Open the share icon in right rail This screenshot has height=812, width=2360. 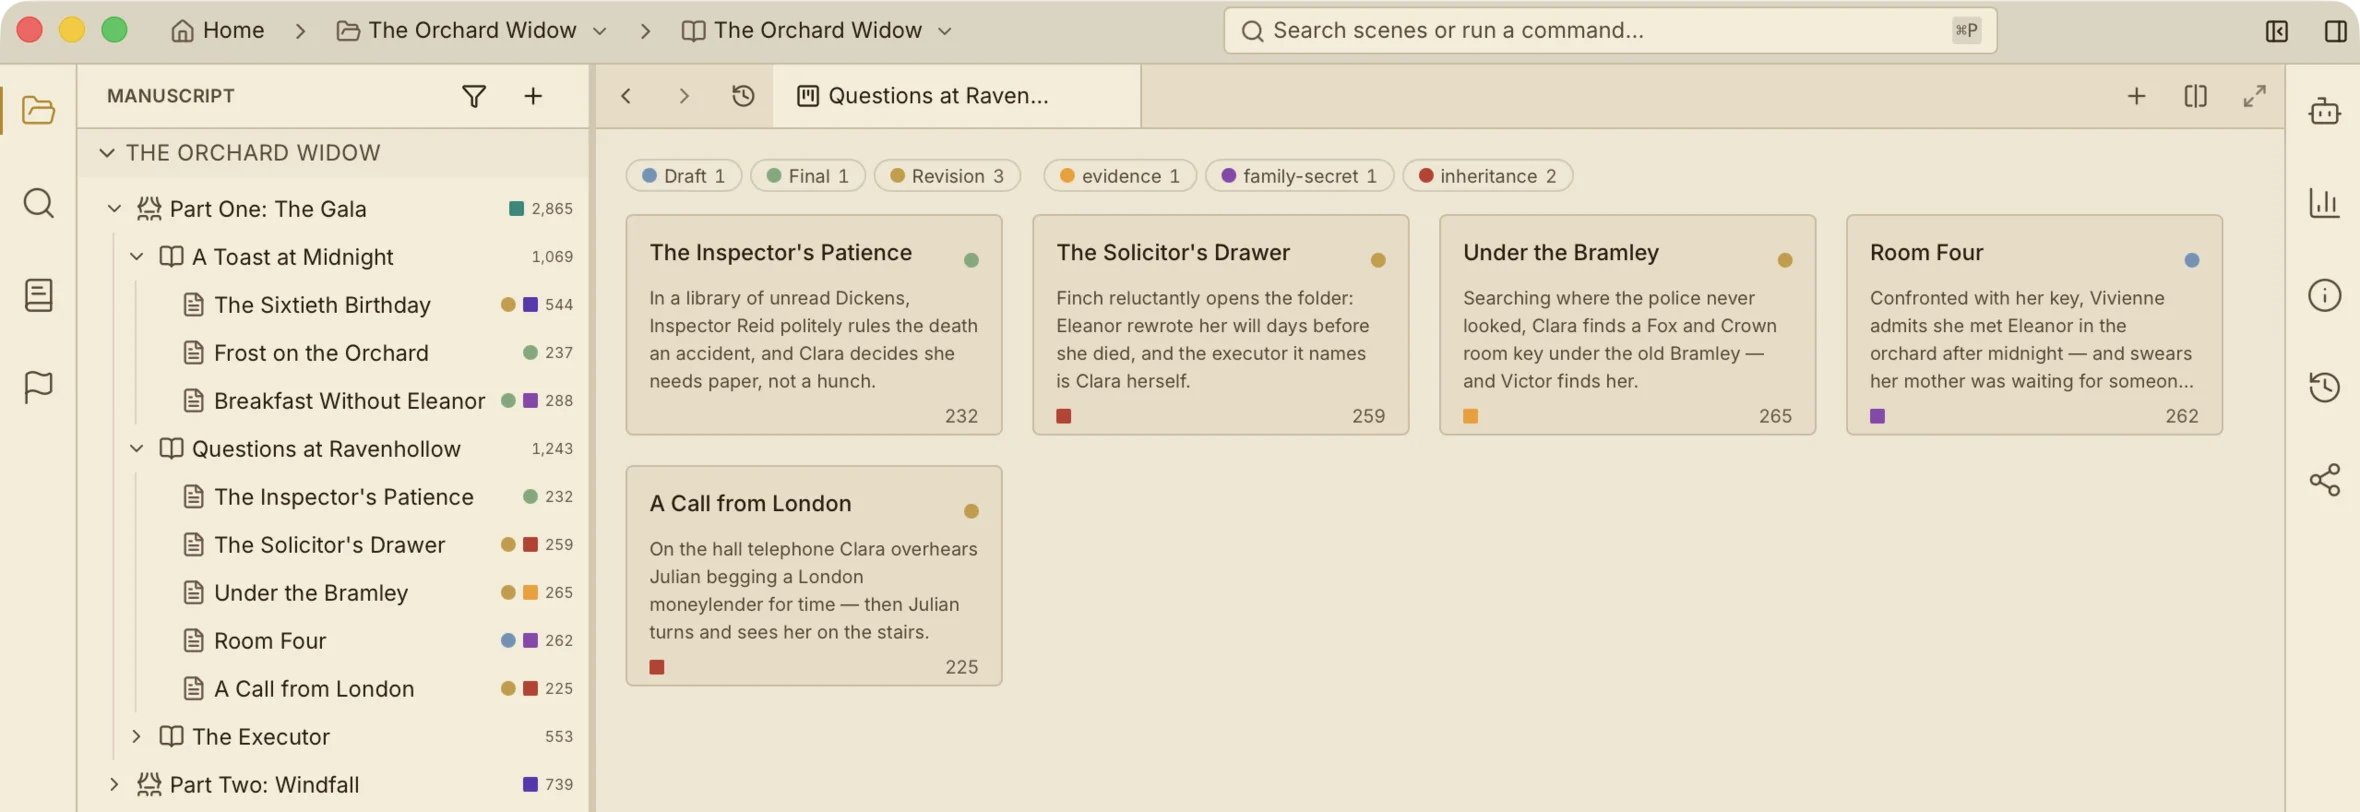[x=2324, y=480]
